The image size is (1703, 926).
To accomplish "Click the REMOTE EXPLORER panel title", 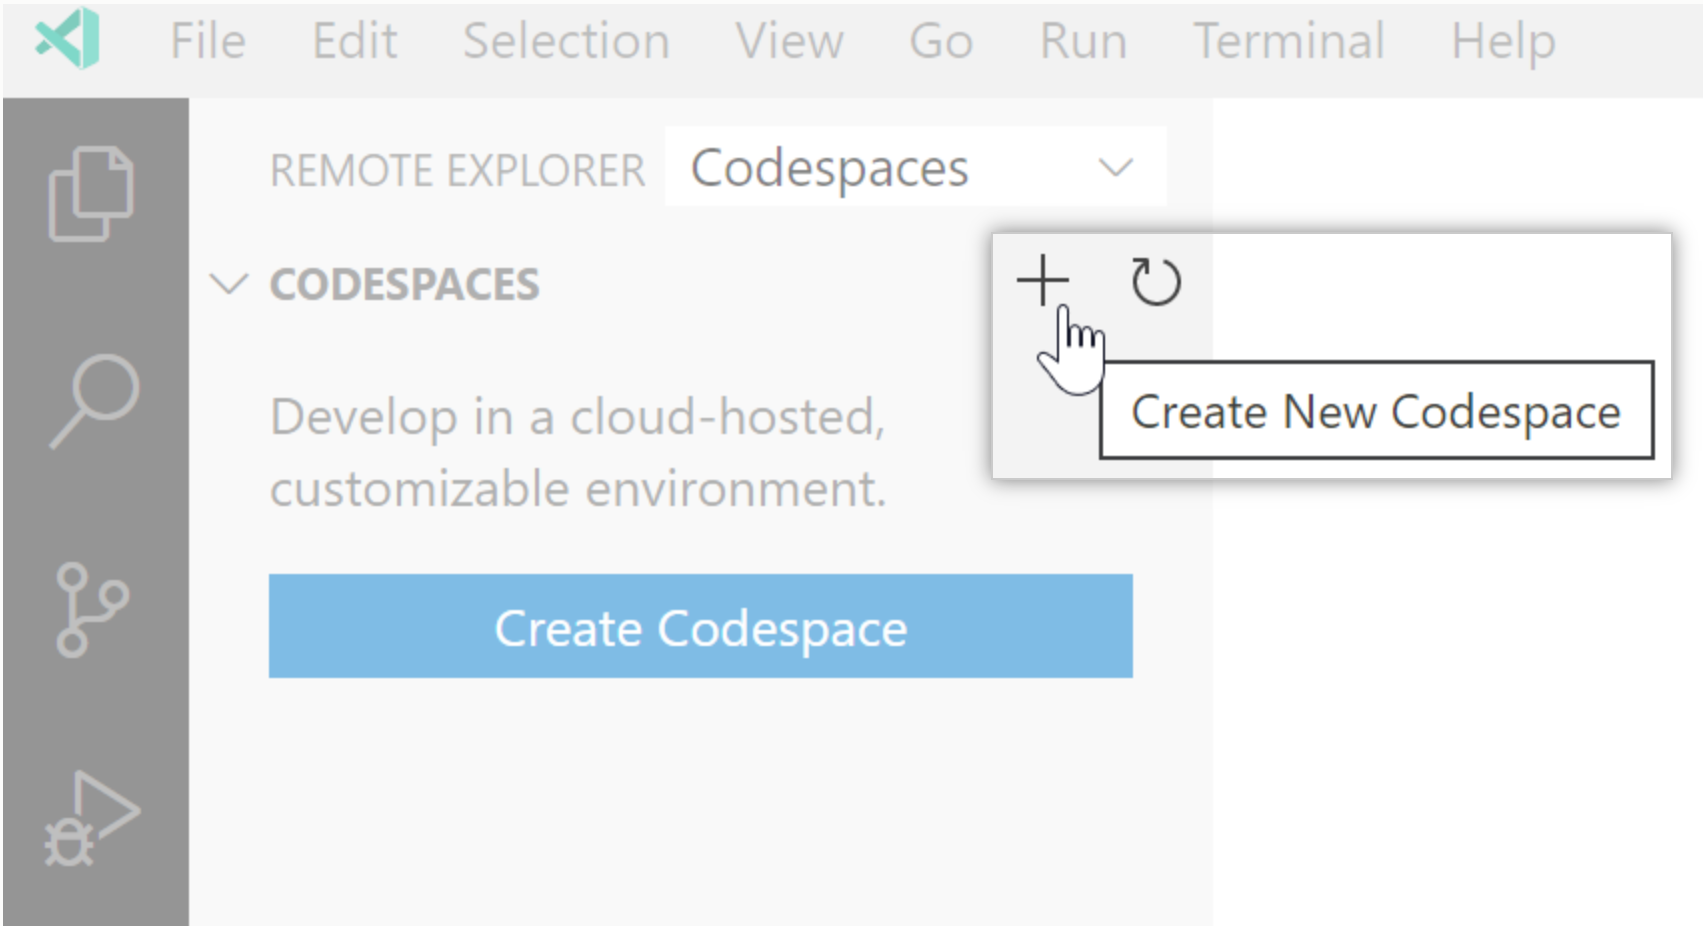I will (457, 171).
